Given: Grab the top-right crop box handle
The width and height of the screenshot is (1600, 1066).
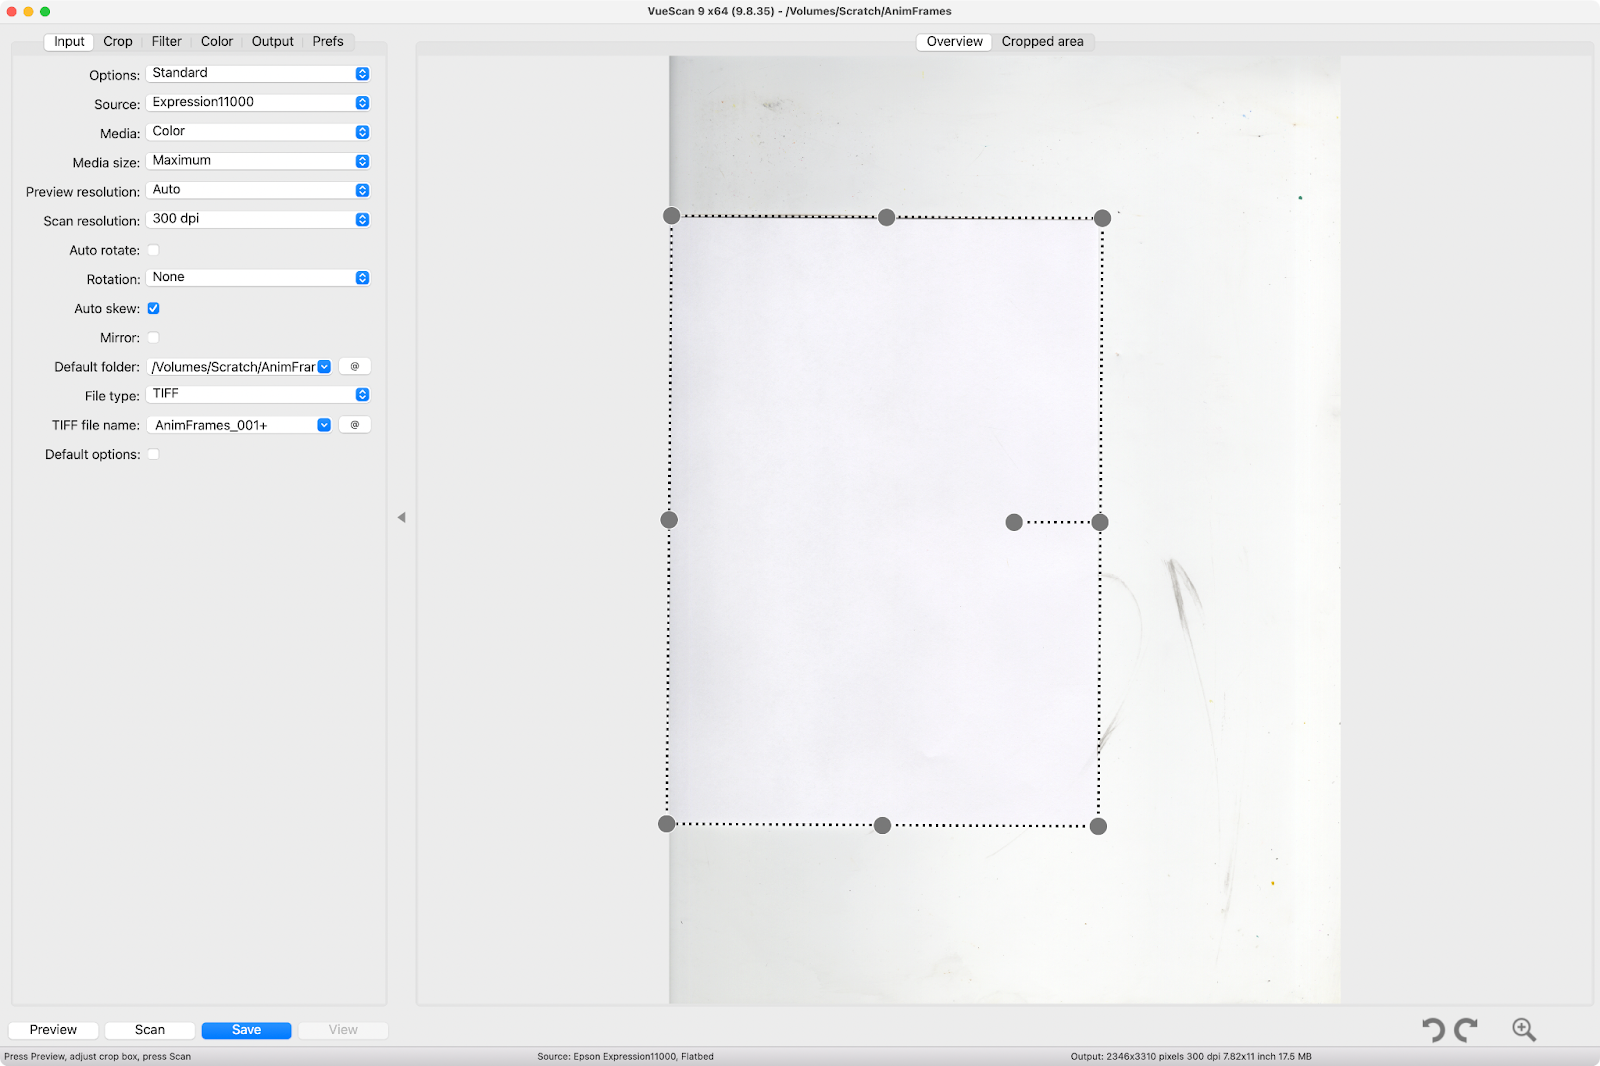Looking at the screenshot, I should [x=1102, y=218].
